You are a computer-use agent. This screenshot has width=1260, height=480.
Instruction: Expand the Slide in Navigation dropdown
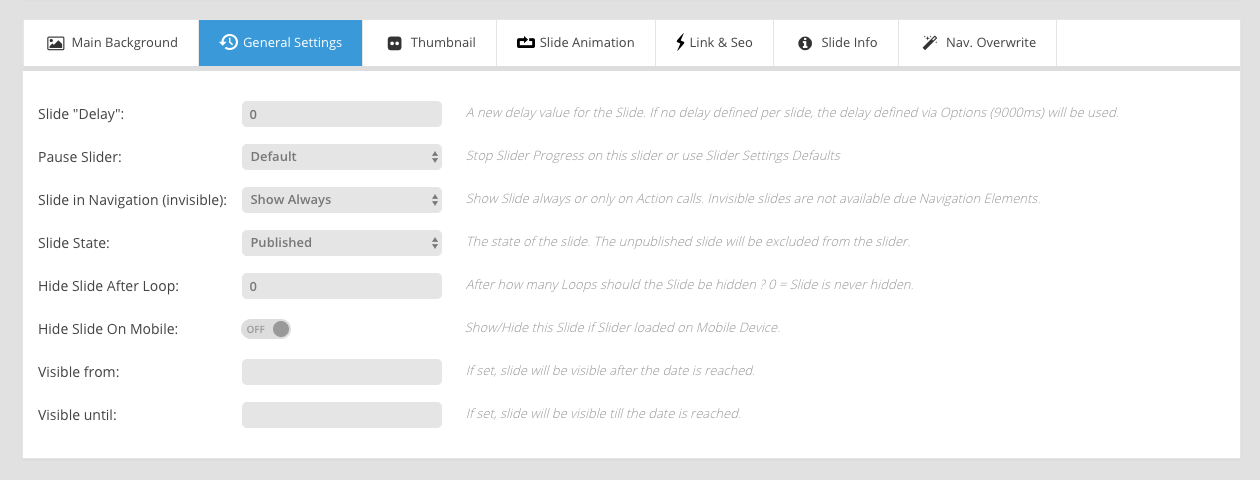click(x=342, y=200)
